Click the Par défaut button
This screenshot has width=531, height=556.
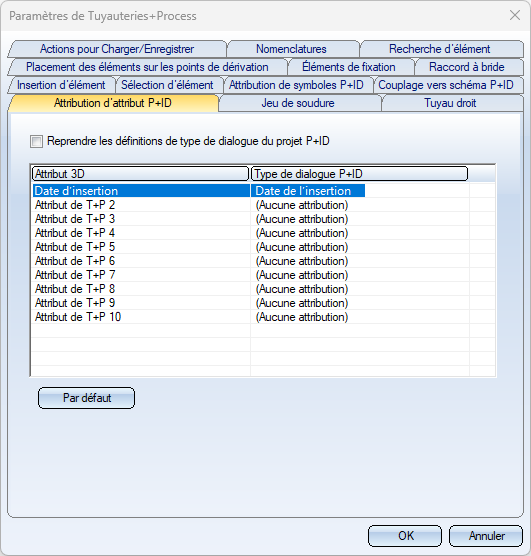coord(87,398)
